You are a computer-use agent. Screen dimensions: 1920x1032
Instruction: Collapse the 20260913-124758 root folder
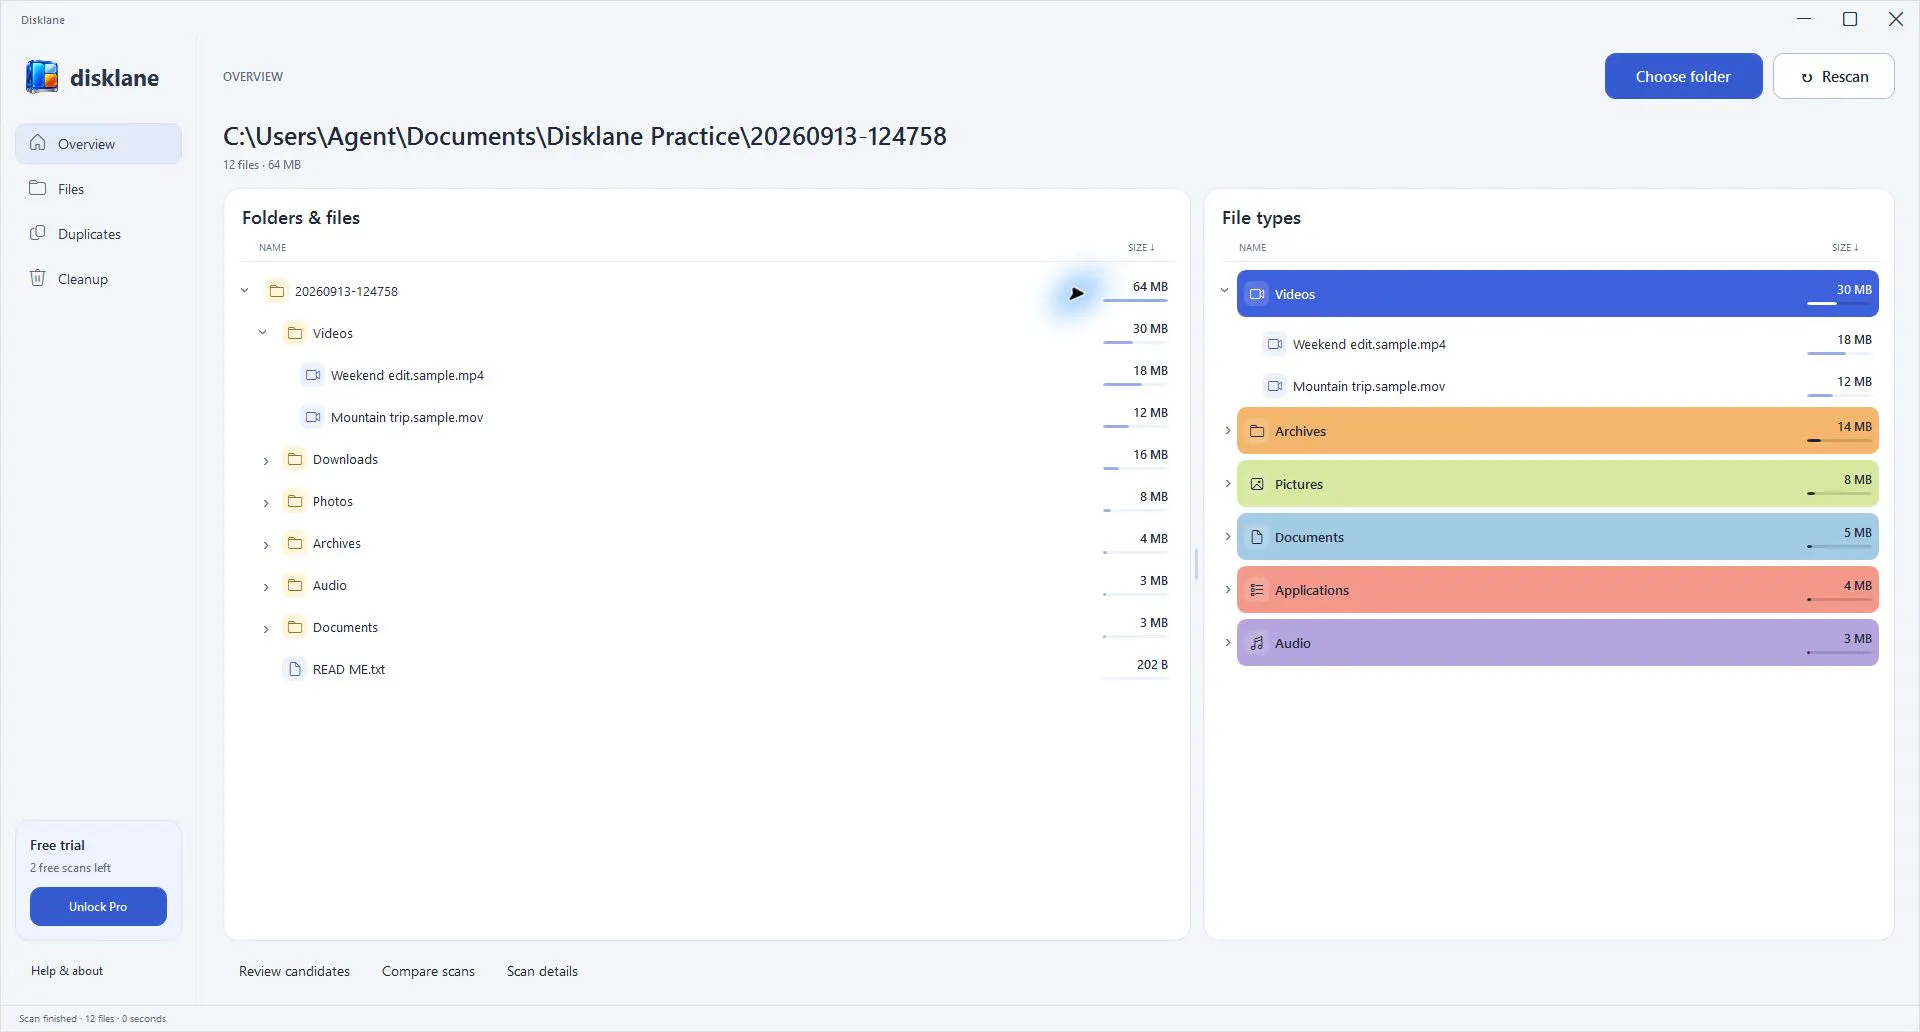pos(244,291)
